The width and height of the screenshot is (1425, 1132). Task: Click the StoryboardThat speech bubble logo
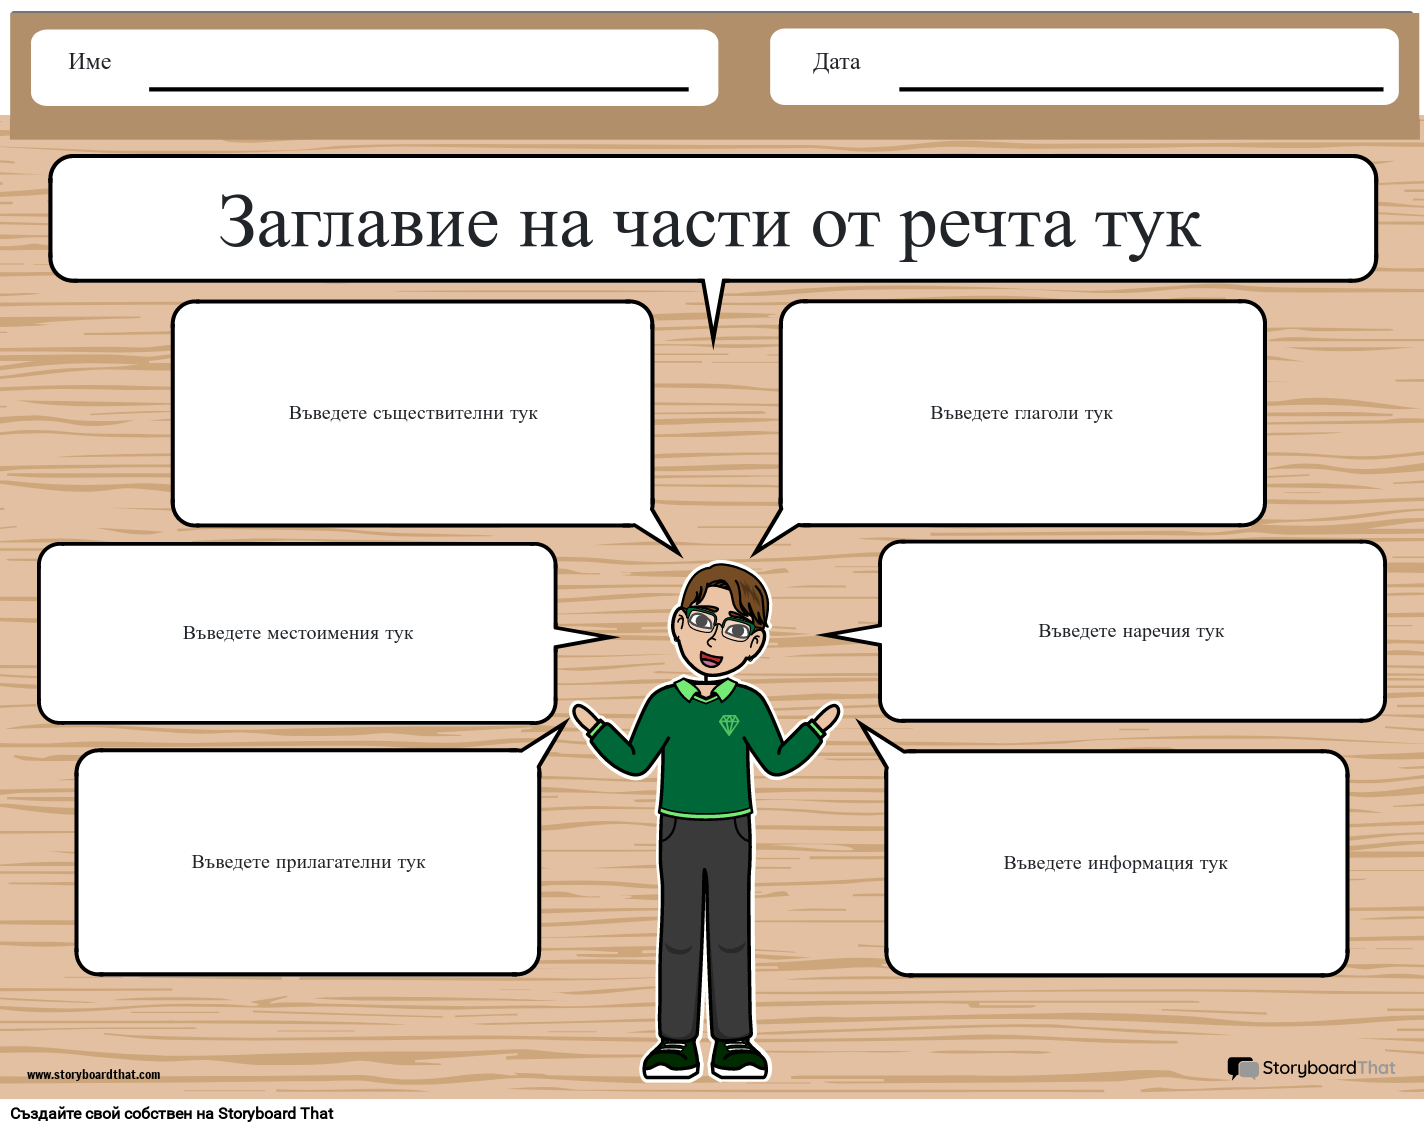tap(1243, 1068)
